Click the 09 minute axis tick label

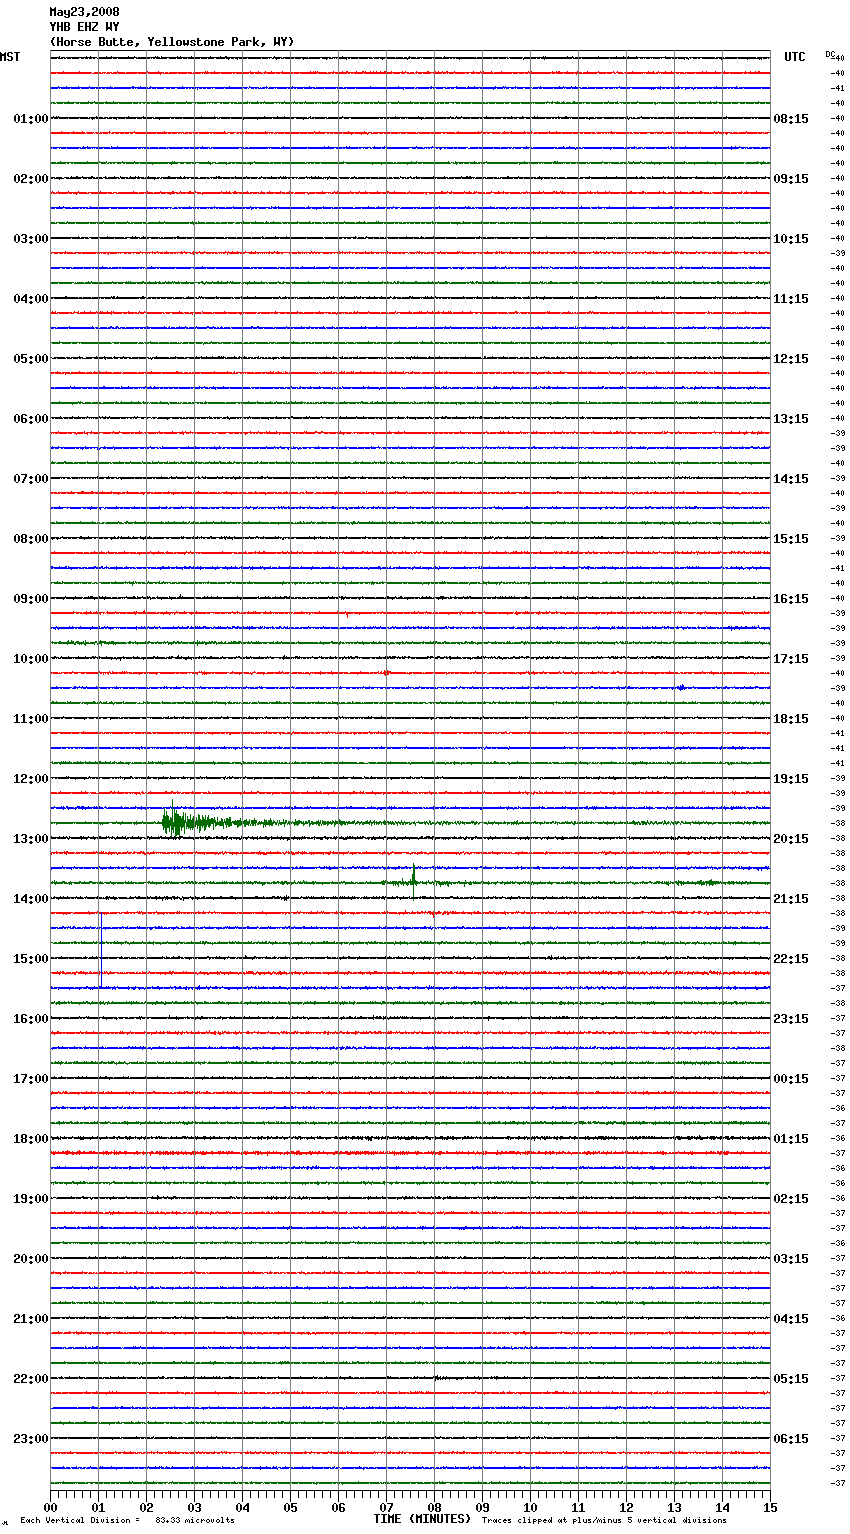pos(483,1507)
